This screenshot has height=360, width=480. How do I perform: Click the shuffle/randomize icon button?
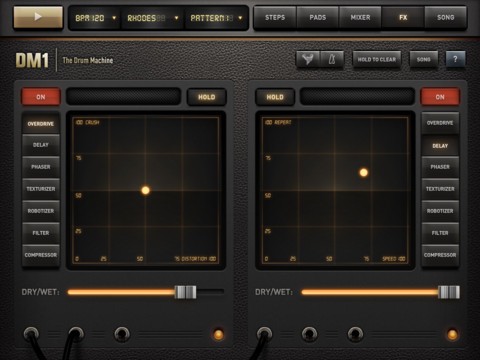[x=308, y=60]
